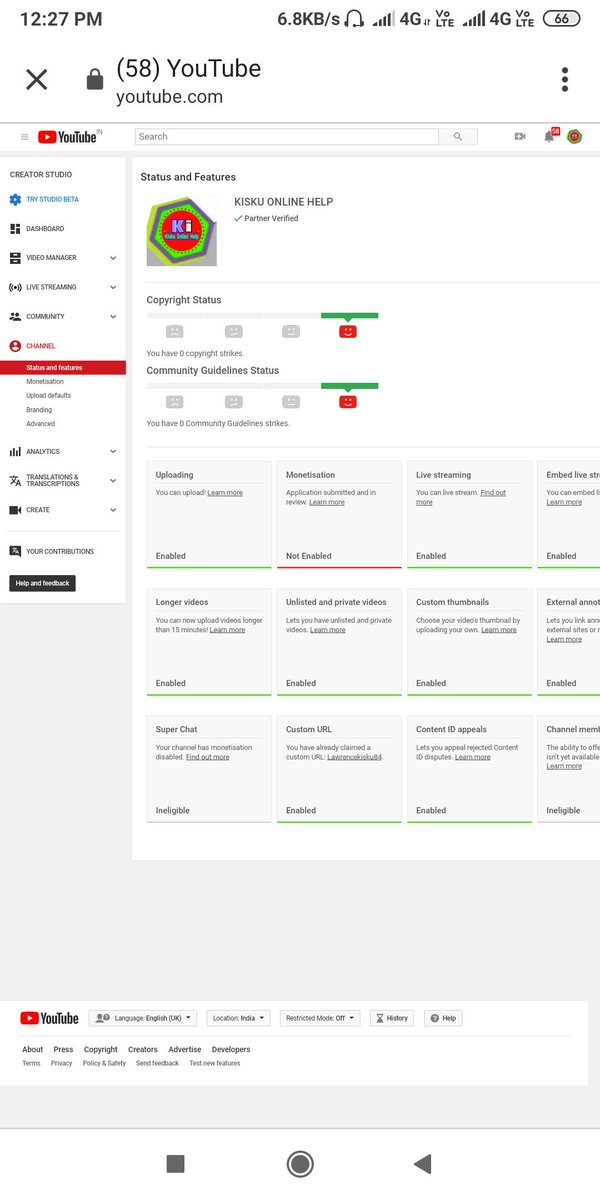600x1200 pixels.
Task: Open Learn more in Unlisted and private videos
Action: coord(328,630)
